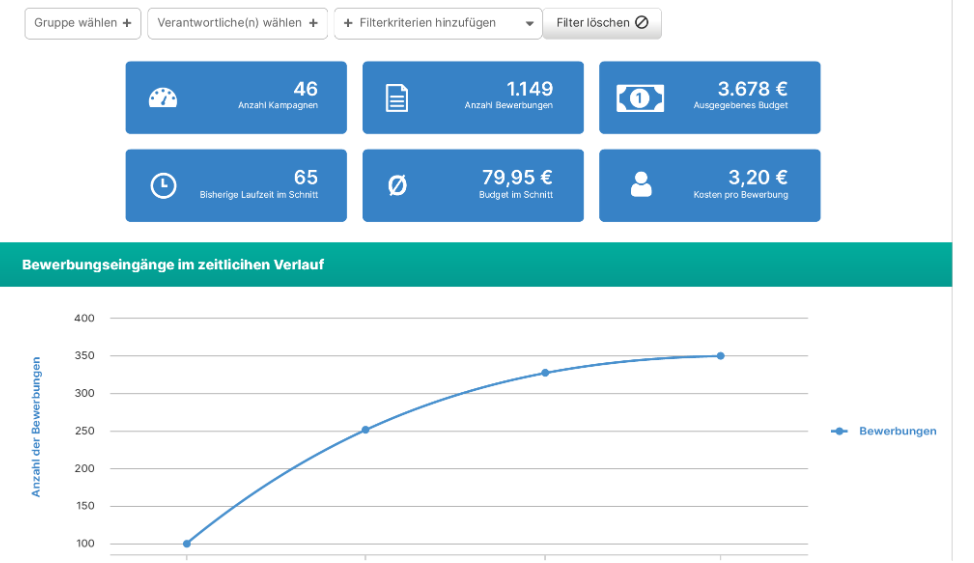The image size is (974, 563).
Task: Click the person icon for Kosten pro Bewerbung
Action: coord(641,185)
